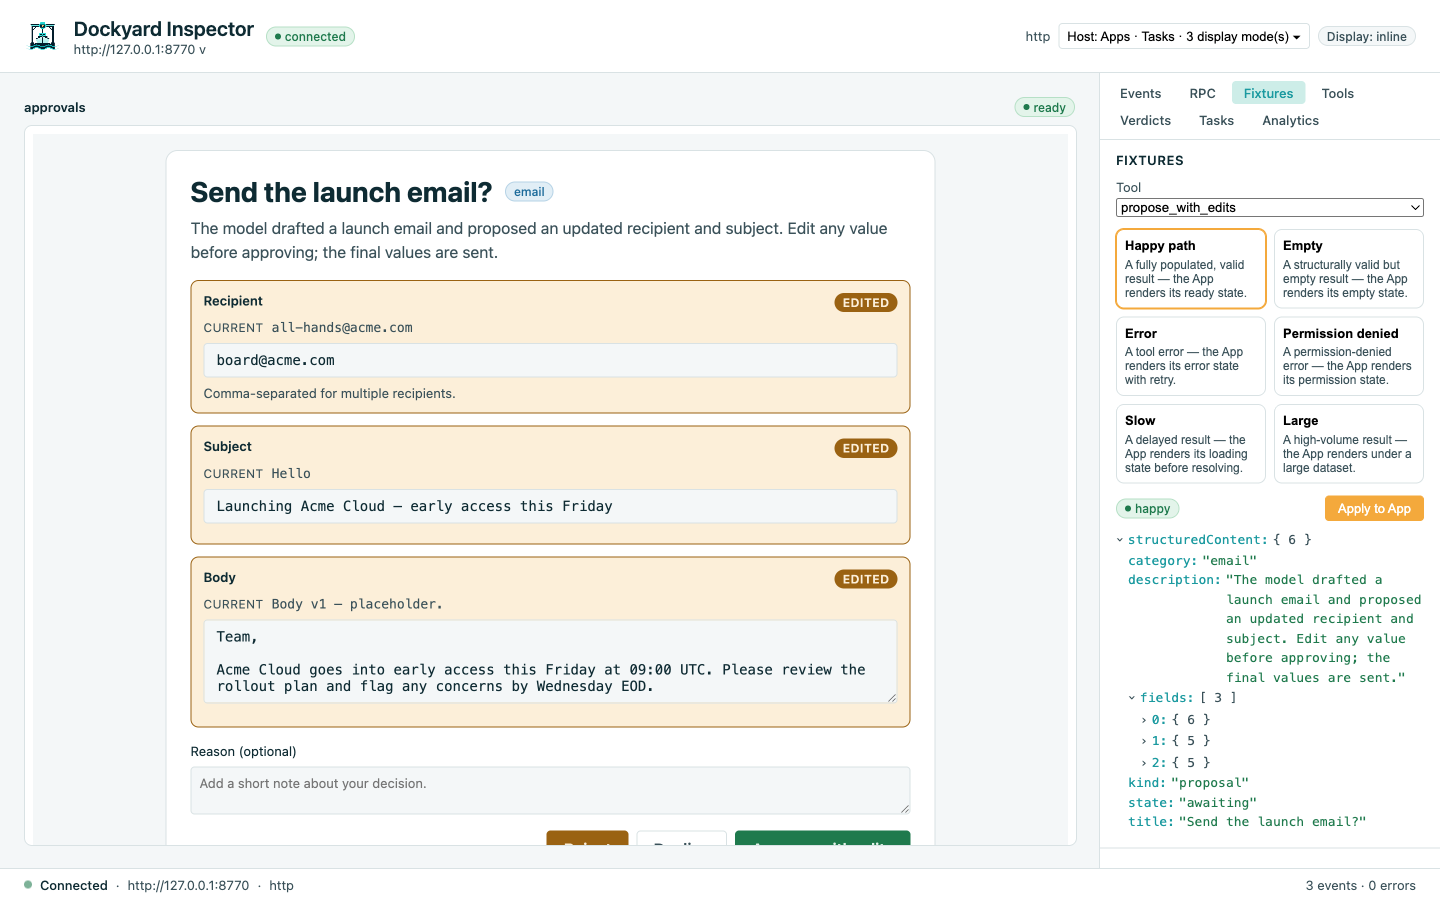Screen dimensions: 1440x900
Task: Select the Error fixture card
Action: pos(1190,356)
